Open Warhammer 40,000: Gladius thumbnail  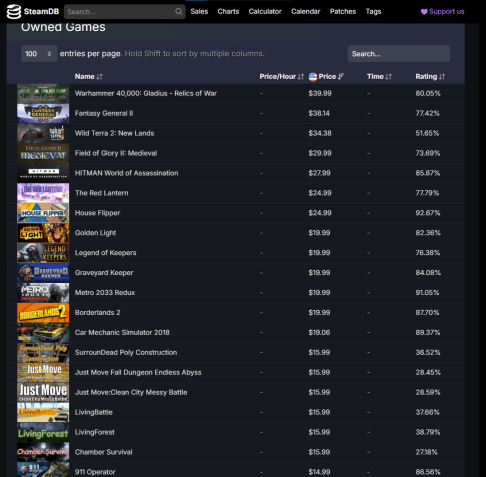pos(43,93)
